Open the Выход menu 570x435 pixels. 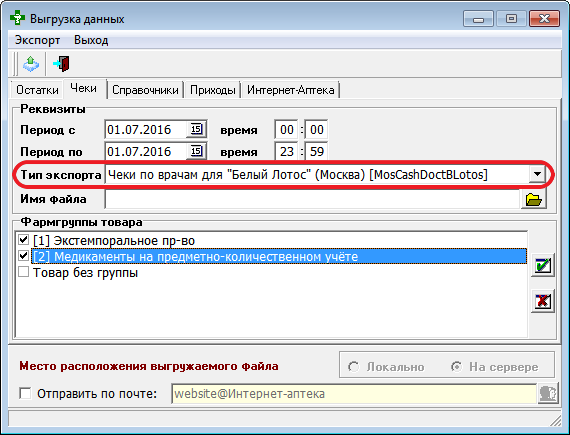pos(91,40)
